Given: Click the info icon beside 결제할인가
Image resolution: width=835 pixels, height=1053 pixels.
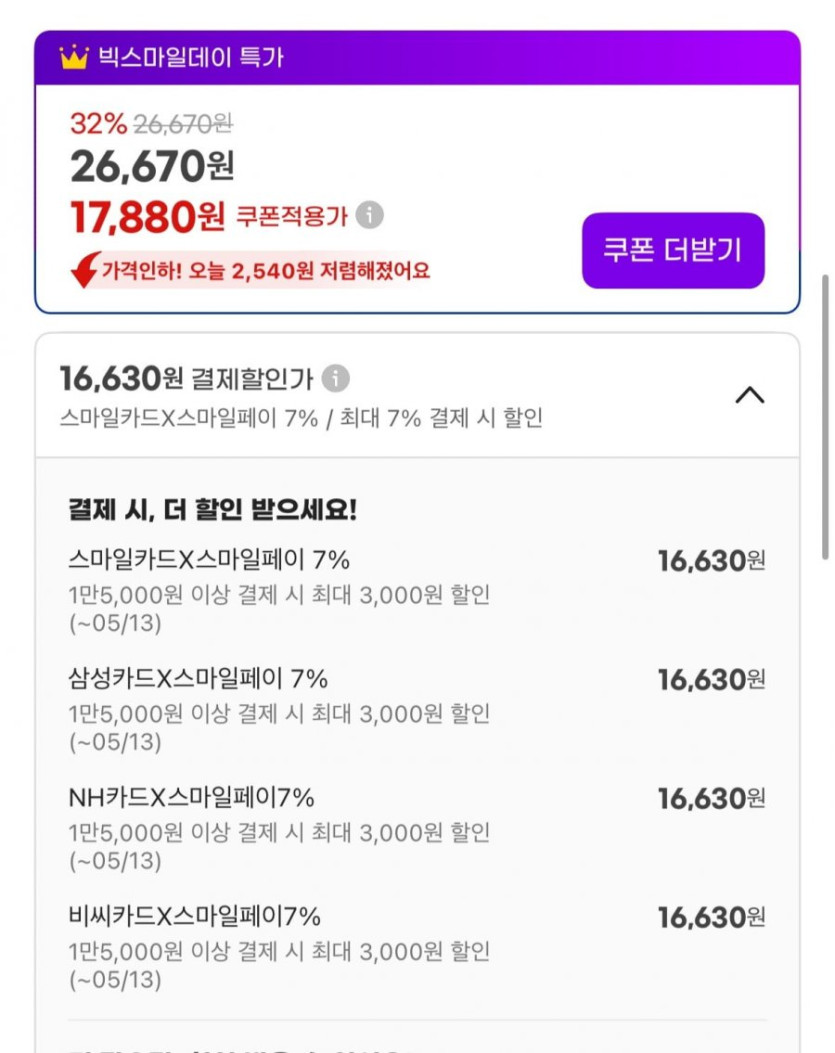Looking at the screenshot, I should 336,379.
